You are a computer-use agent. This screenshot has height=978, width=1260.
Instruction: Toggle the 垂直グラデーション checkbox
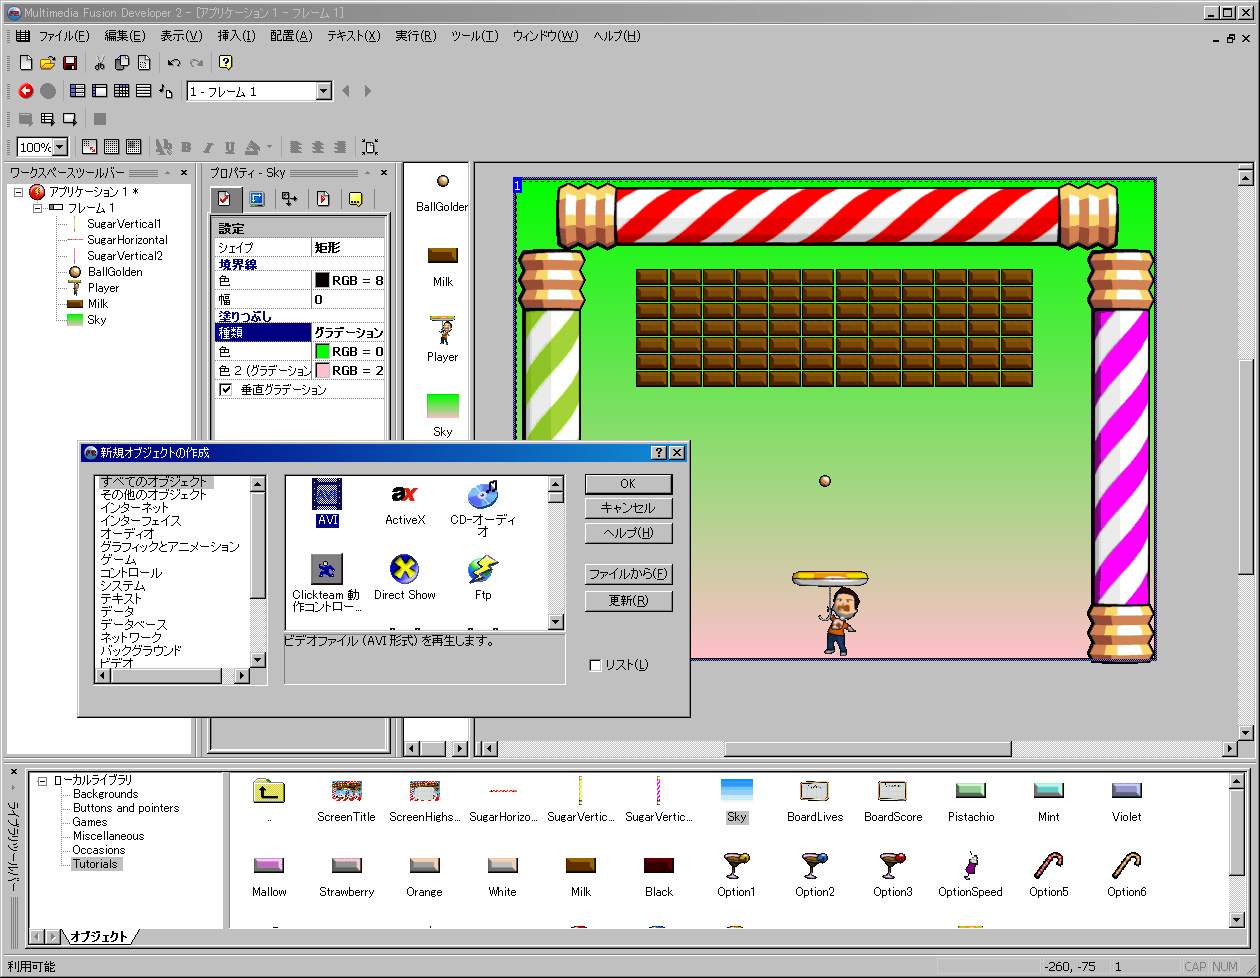(226, 390)
